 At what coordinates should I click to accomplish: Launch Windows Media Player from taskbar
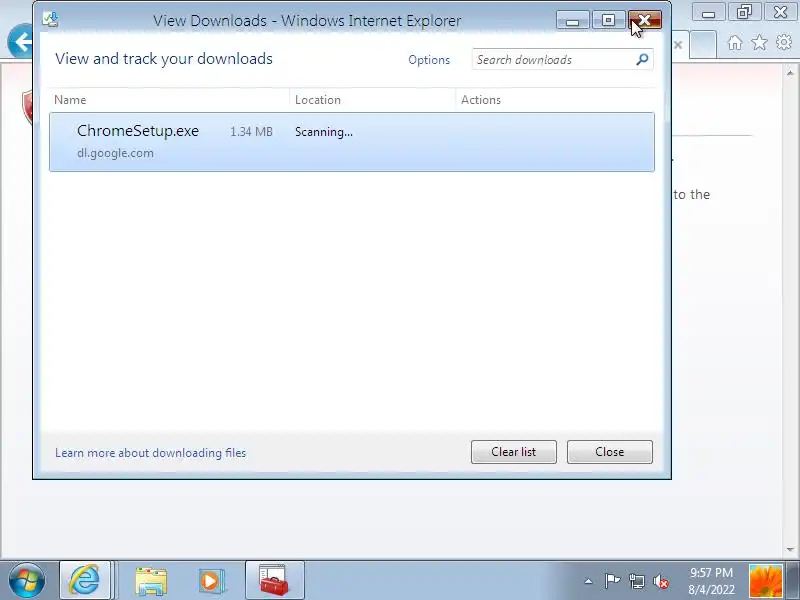[x=211, y=581]
